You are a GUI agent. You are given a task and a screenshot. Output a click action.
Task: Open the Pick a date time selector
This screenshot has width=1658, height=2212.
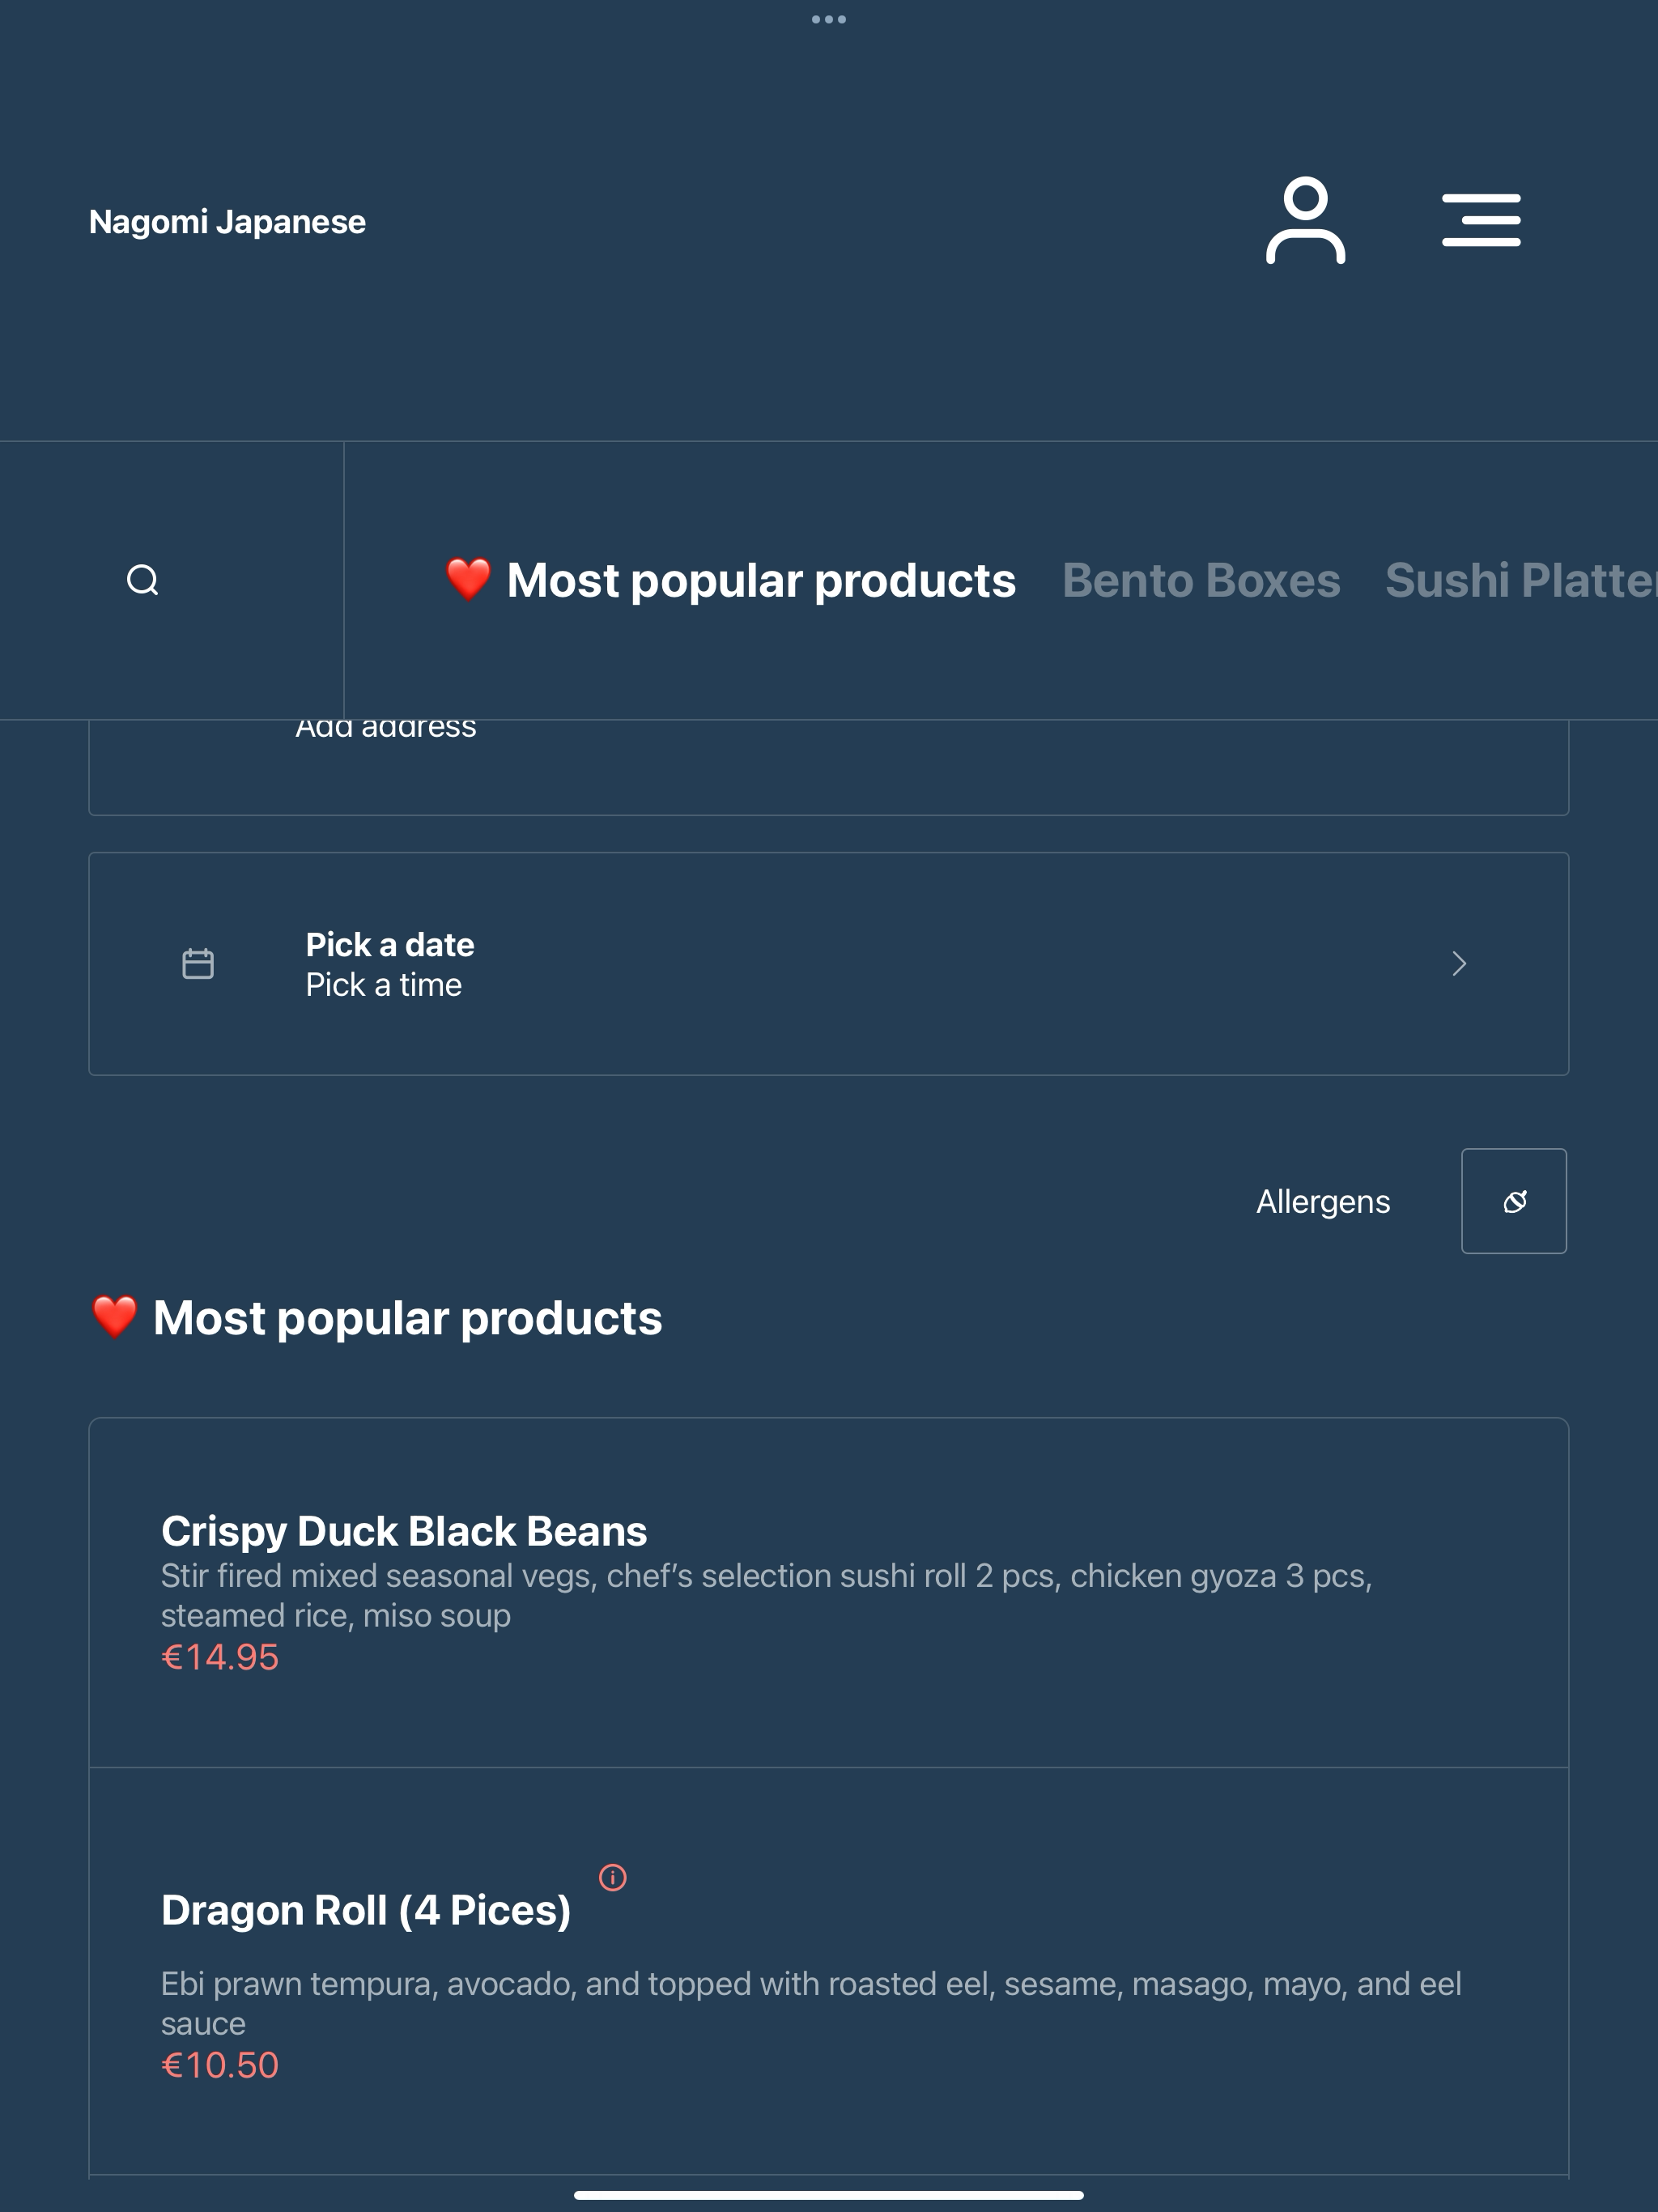tap(829, 964)
